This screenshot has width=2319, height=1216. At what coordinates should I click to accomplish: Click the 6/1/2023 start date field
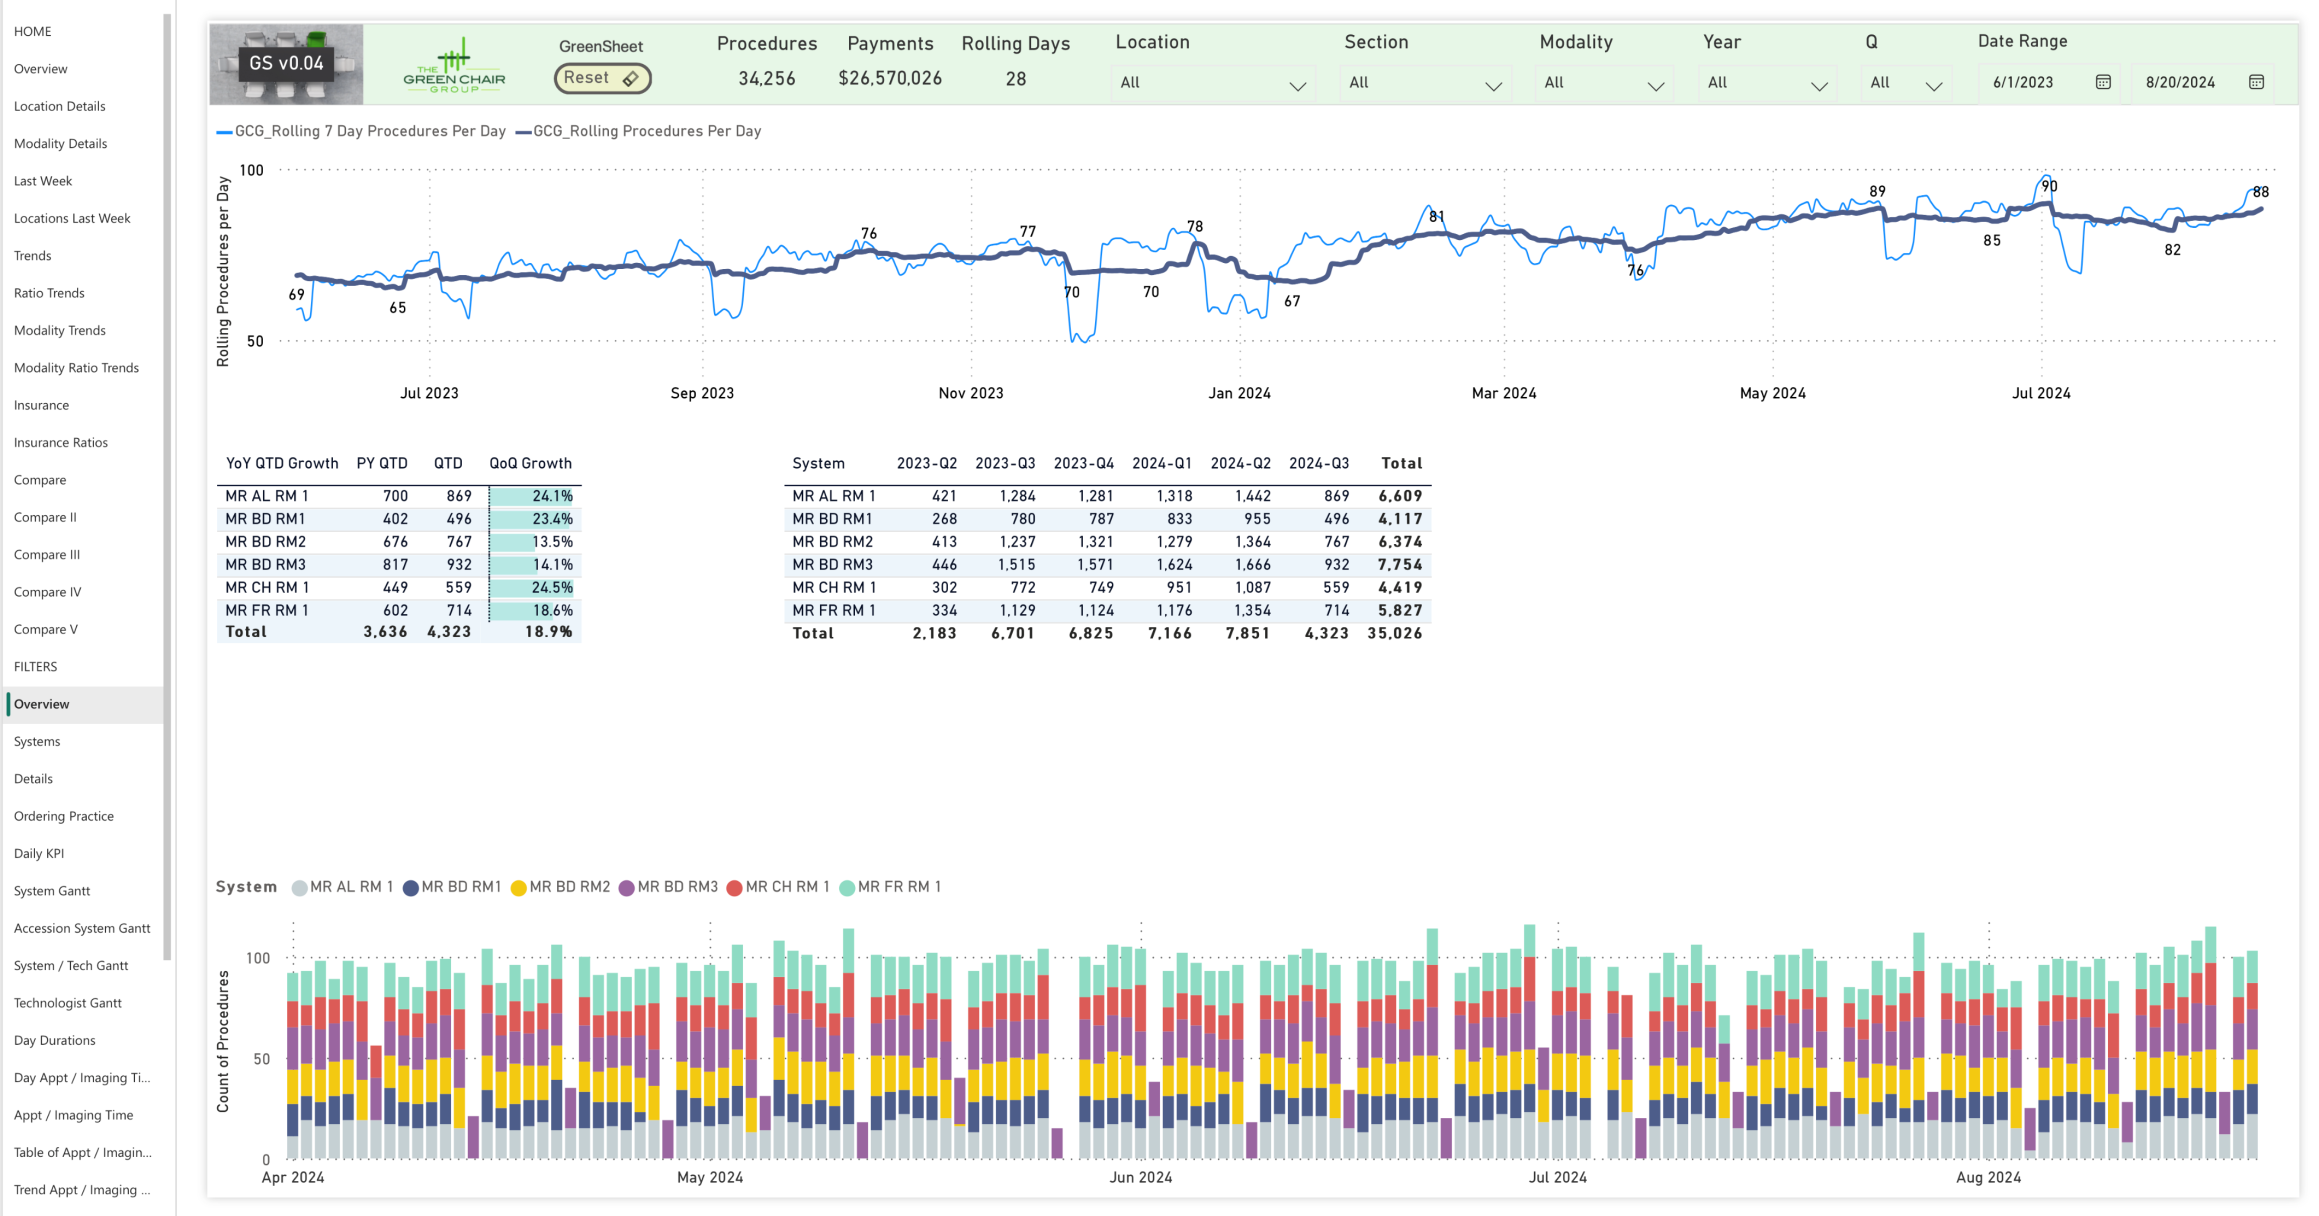pyautogui.click(x=2022, y=82)
